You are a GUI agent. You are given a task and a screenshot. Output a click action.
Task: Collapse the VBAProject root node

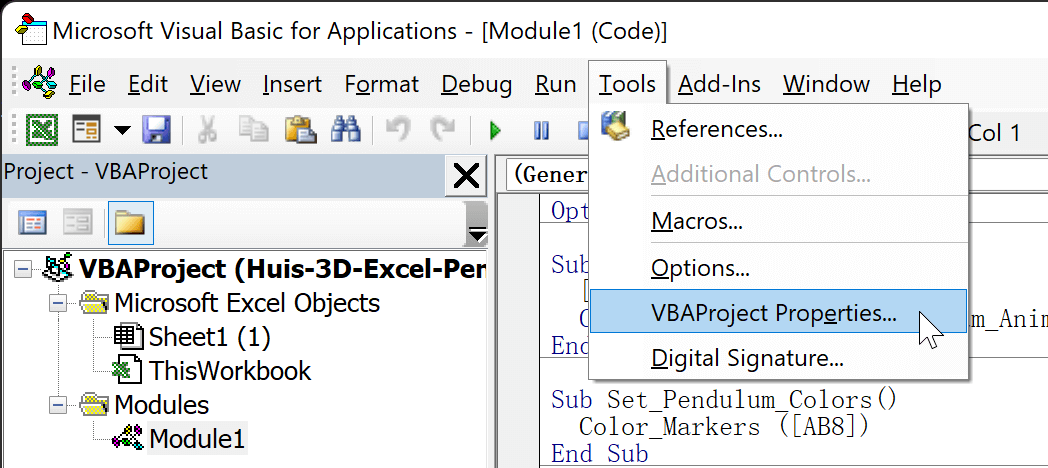click(x=24, y=269)
